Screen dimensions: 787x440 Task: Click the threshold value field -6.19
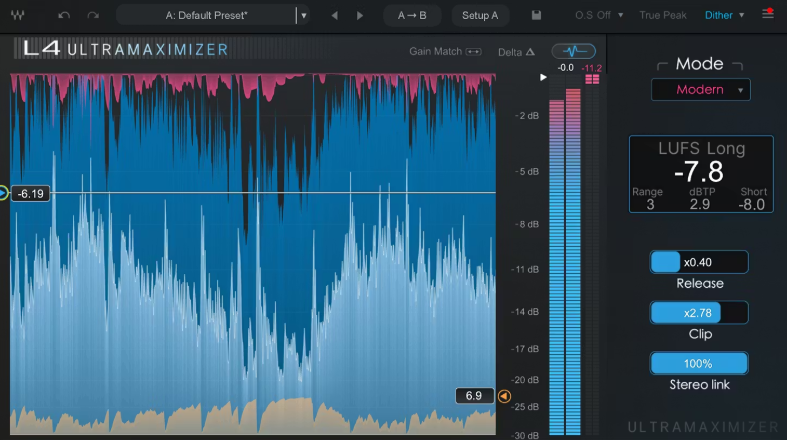31,194
